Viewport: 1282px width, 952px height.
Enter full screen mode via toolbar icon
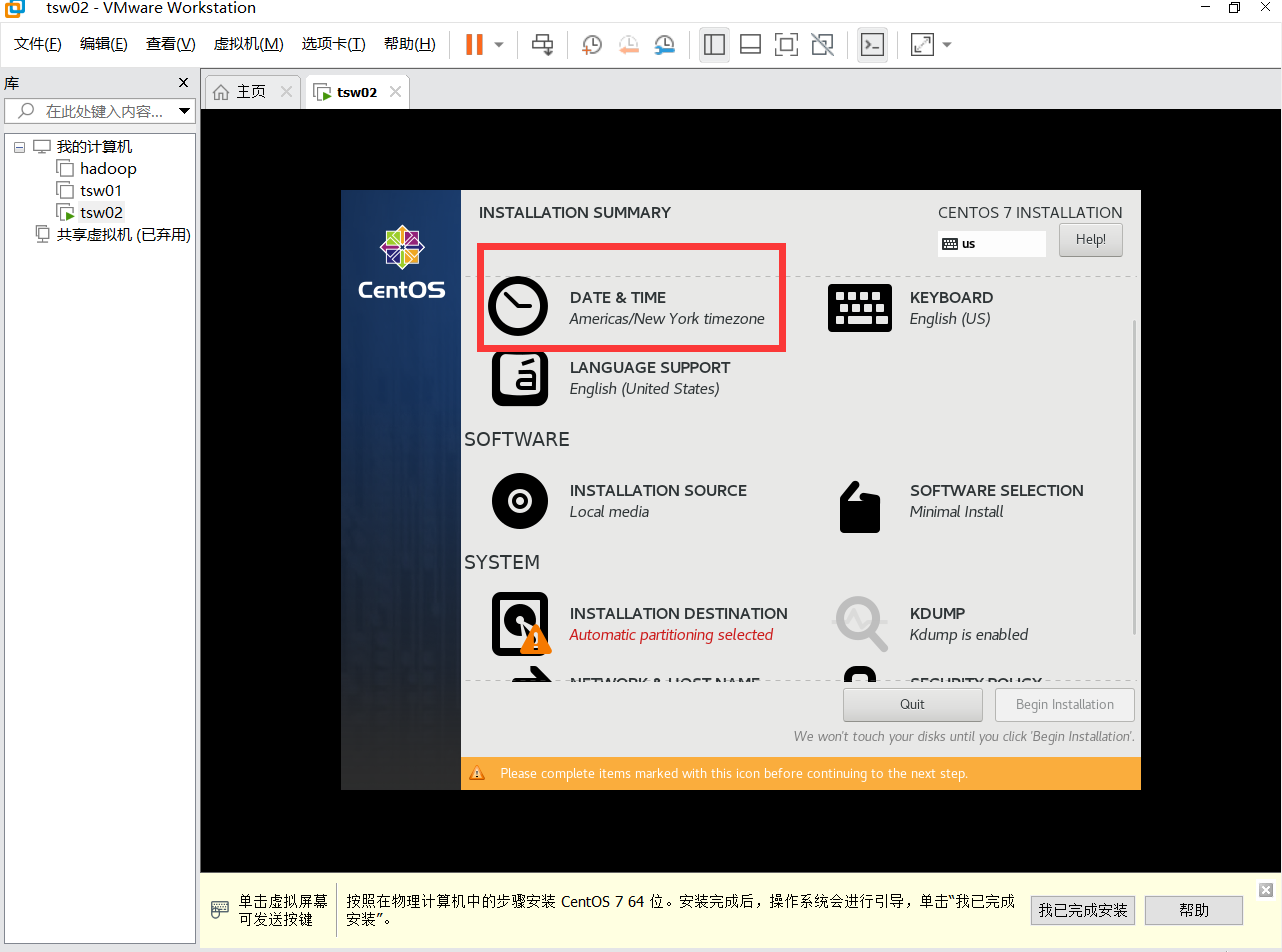click(x=786, y=44)
